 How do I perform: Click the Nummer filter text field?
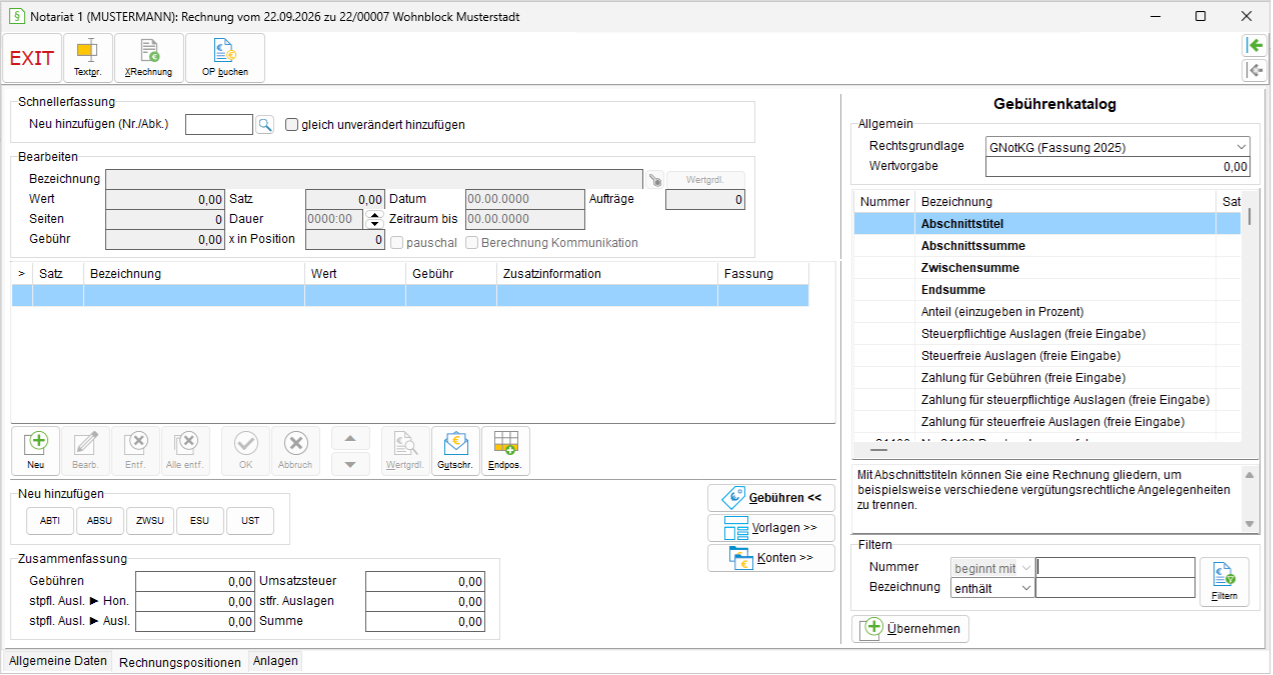[x=1115, y=568]
